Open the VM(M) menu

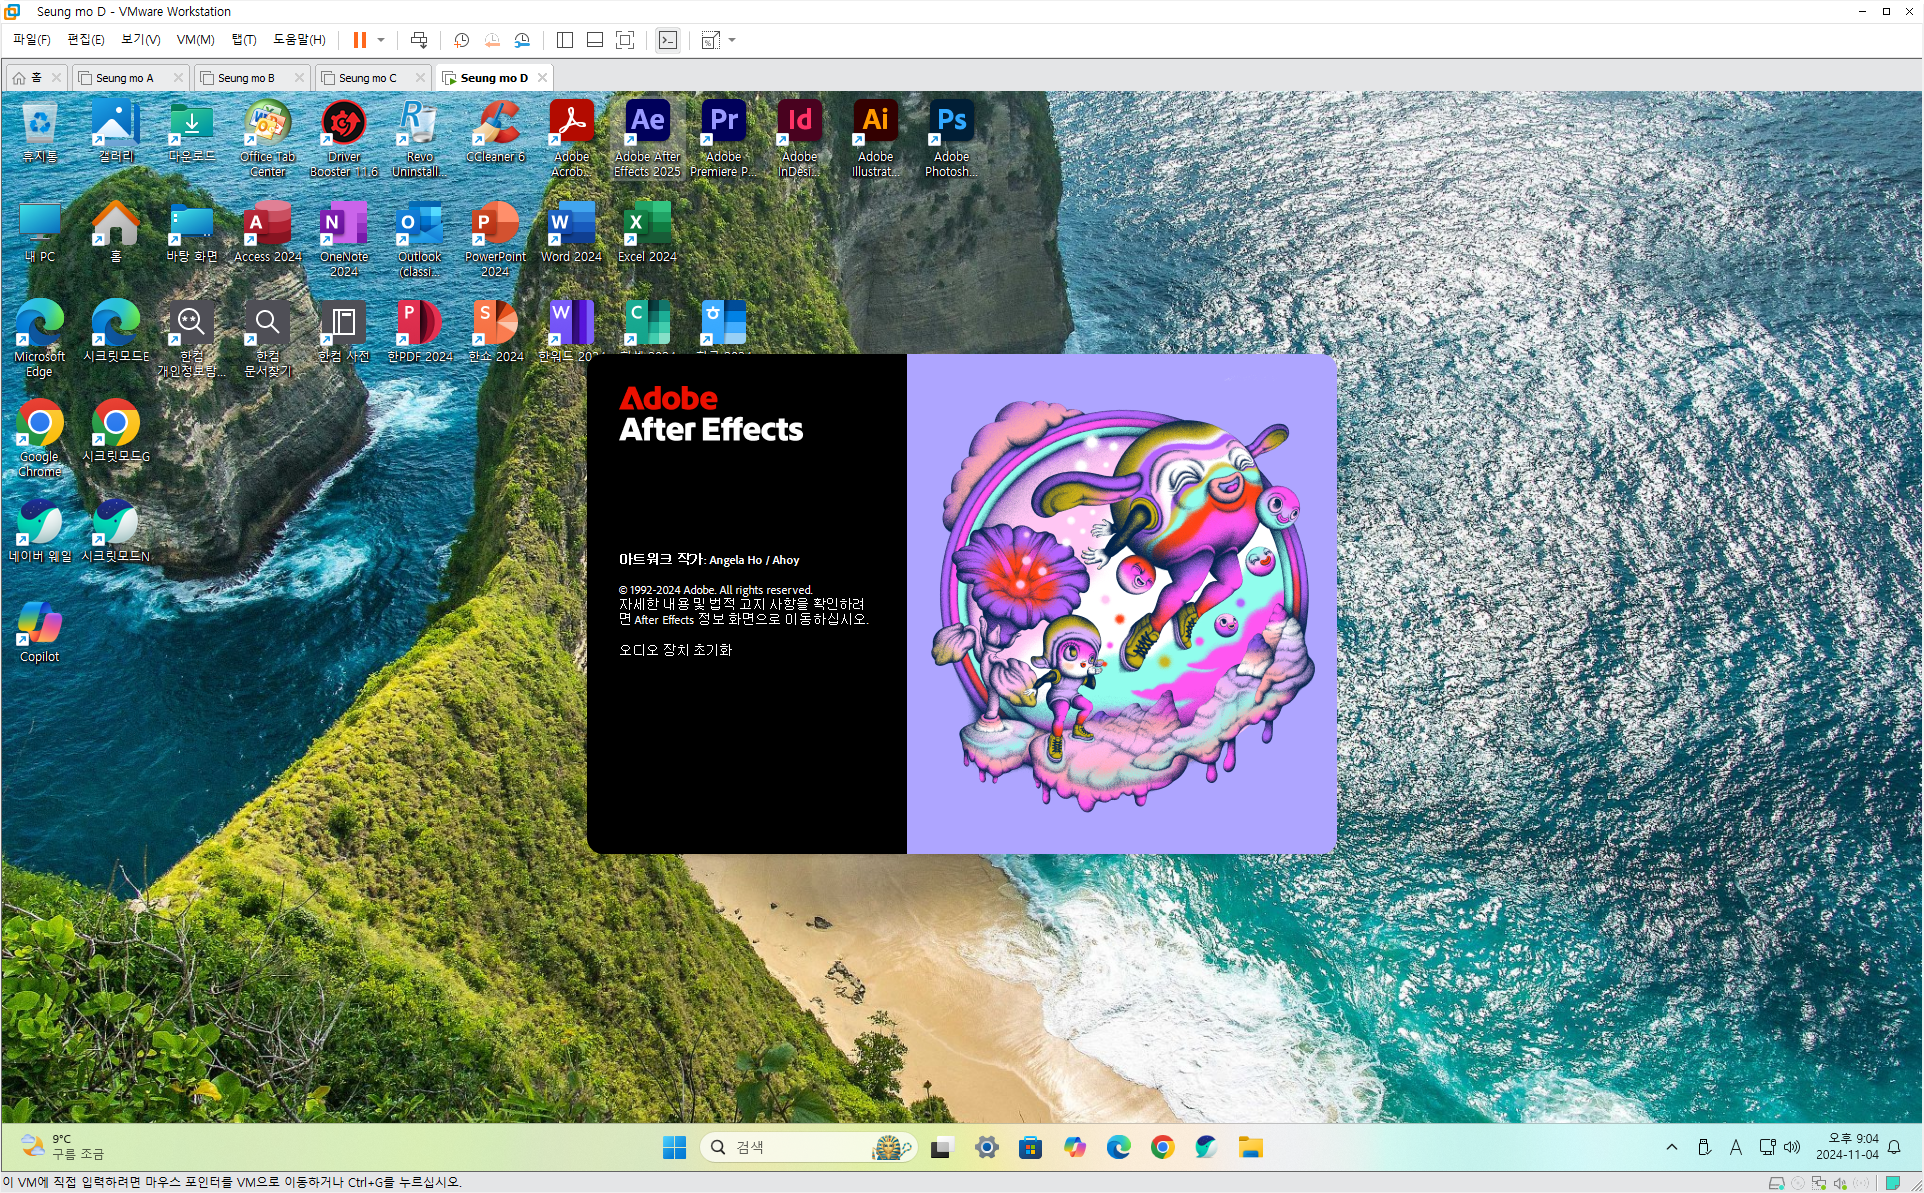point(195,40)
